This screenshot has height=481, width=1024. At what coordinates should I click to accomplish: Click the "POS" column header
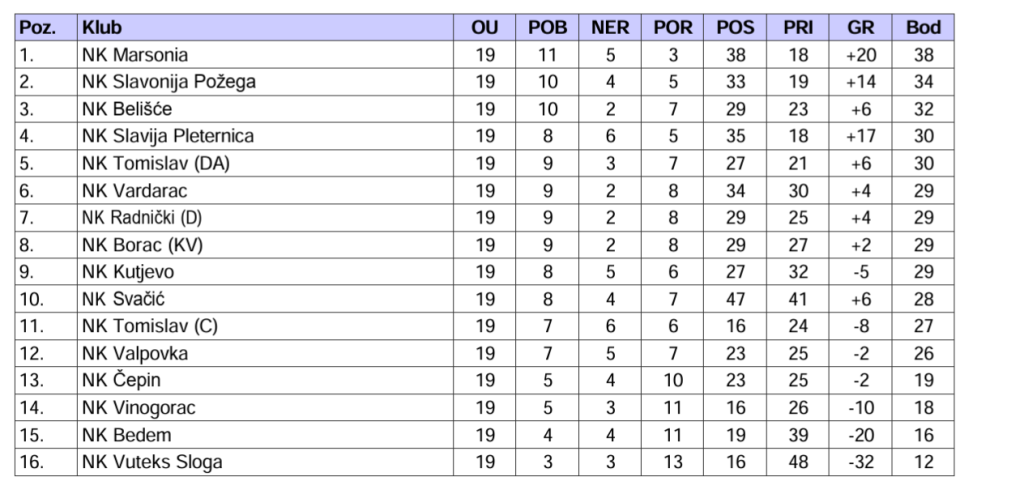tap(735, 28)
